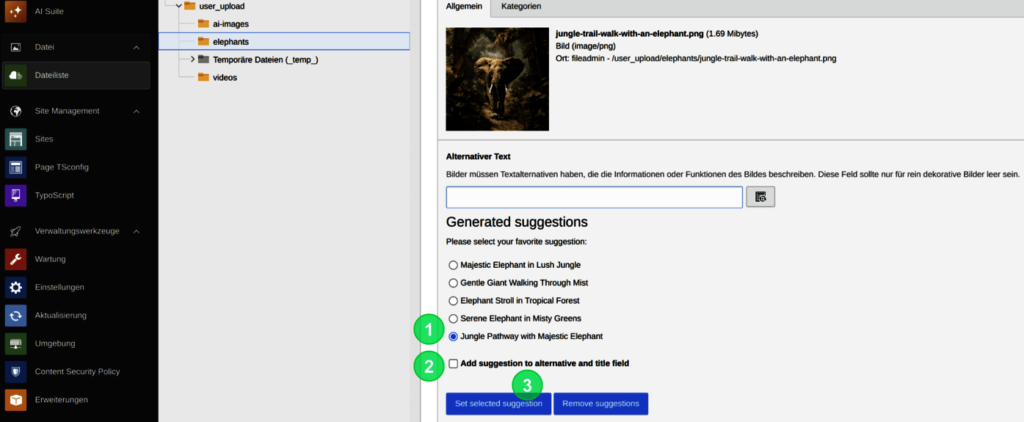Open the Einstellungen gear icon
This screenshot has width=1024, height=422.
click(x=16, y=287)
